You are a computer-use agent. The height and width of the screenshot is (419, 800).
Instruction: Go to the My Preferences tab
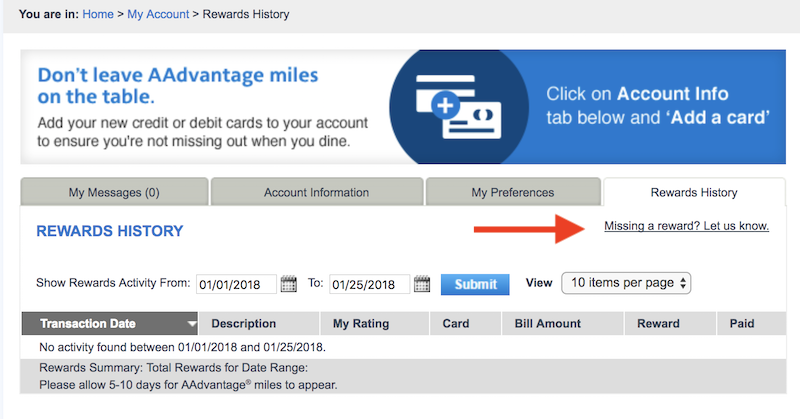pyautogui.click(x=513, y=192)
